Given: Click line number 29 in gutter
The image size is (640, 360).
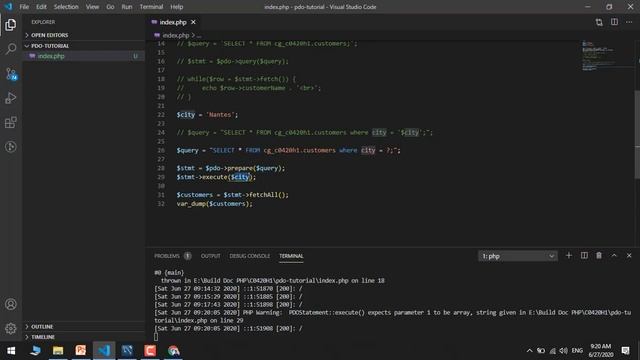Looking at the screenshot, I should [x=161, y=177].
